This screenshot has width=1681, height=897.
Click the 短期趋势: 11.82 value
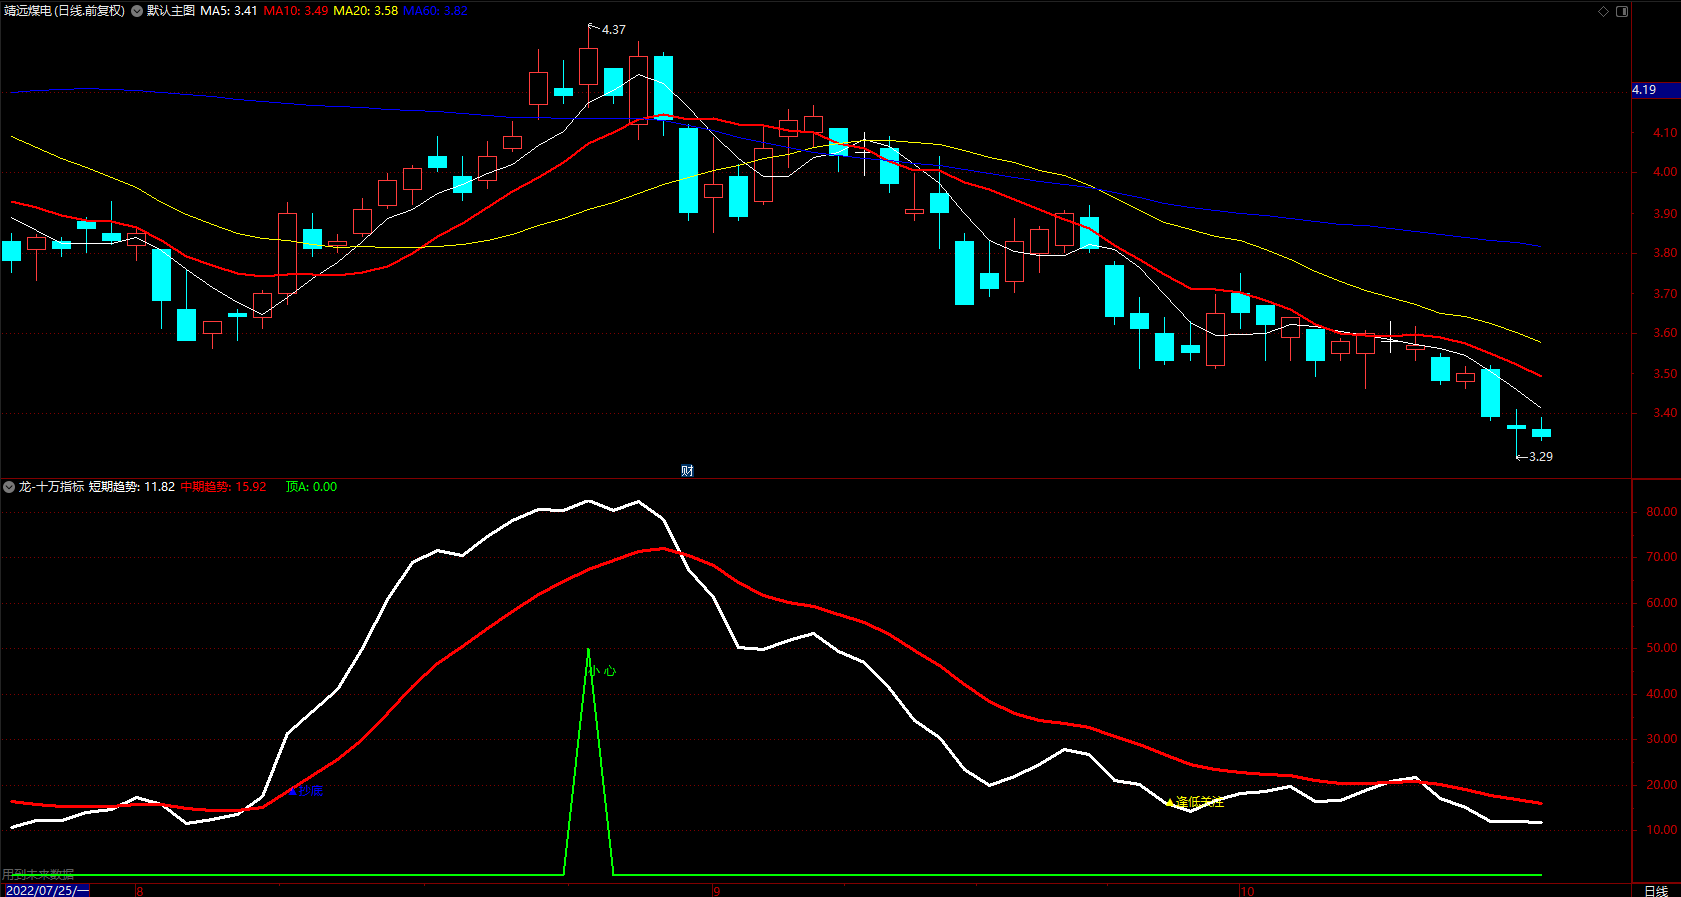(132, 487)
